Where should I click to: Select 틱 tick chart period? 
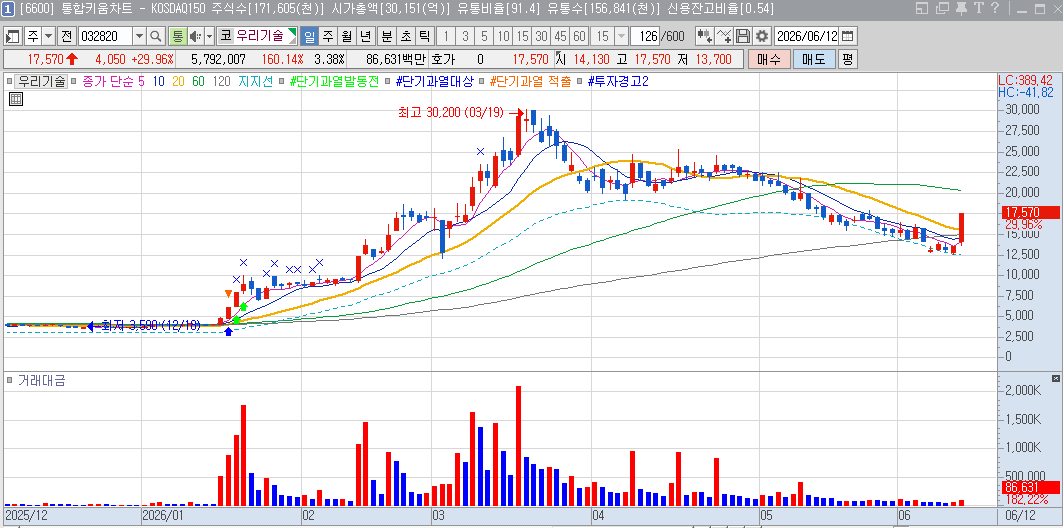pos(425,36)
